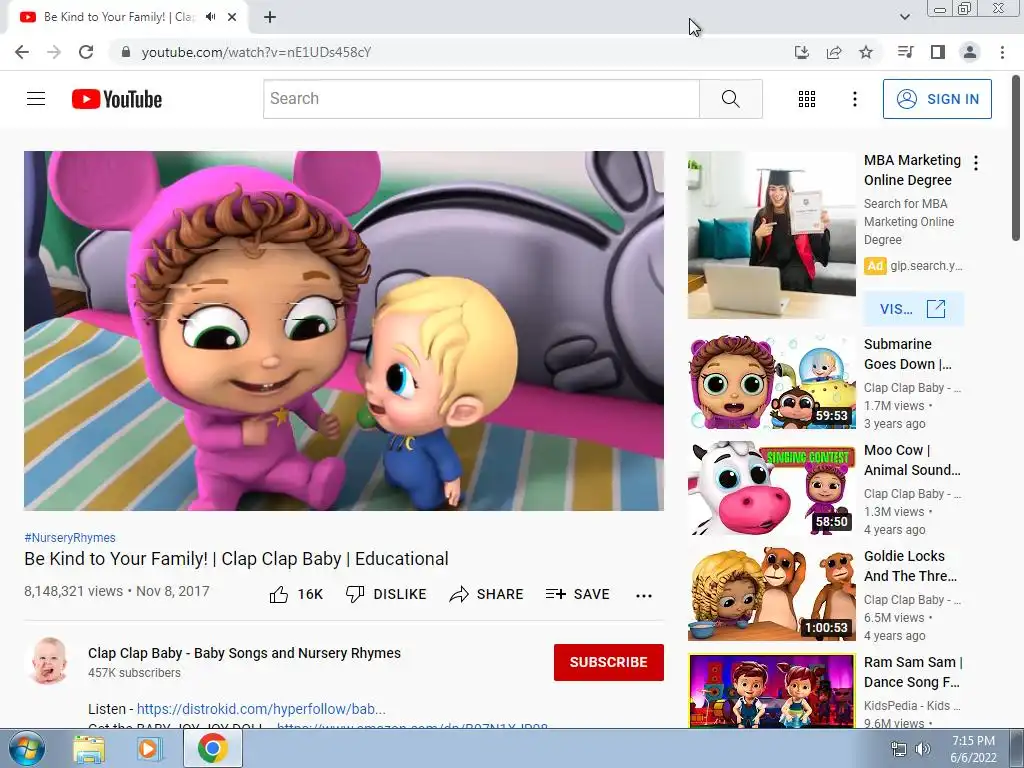Open Chrome media controls icon
Screen dimensions: 1024x768
coord(905,52)
